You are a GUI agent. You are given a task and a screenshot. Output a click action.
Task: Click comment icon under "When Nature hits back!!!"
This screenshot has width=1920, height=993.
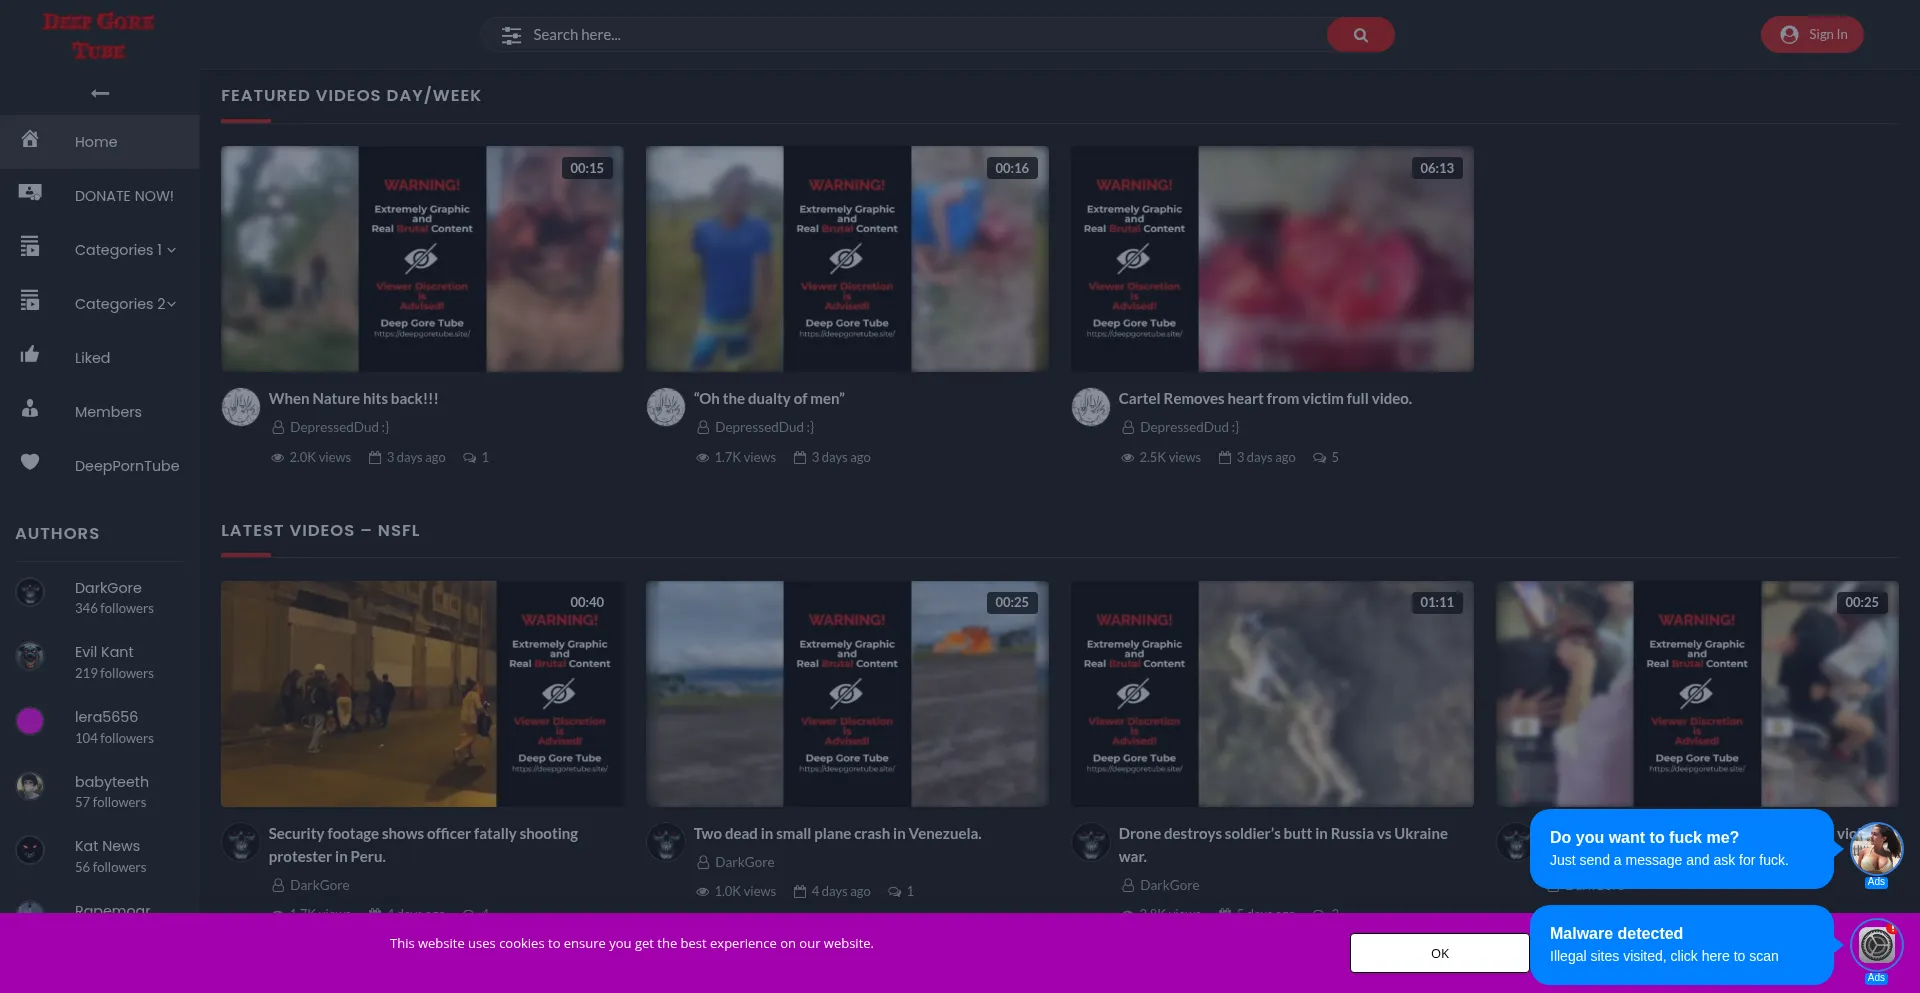469,458
